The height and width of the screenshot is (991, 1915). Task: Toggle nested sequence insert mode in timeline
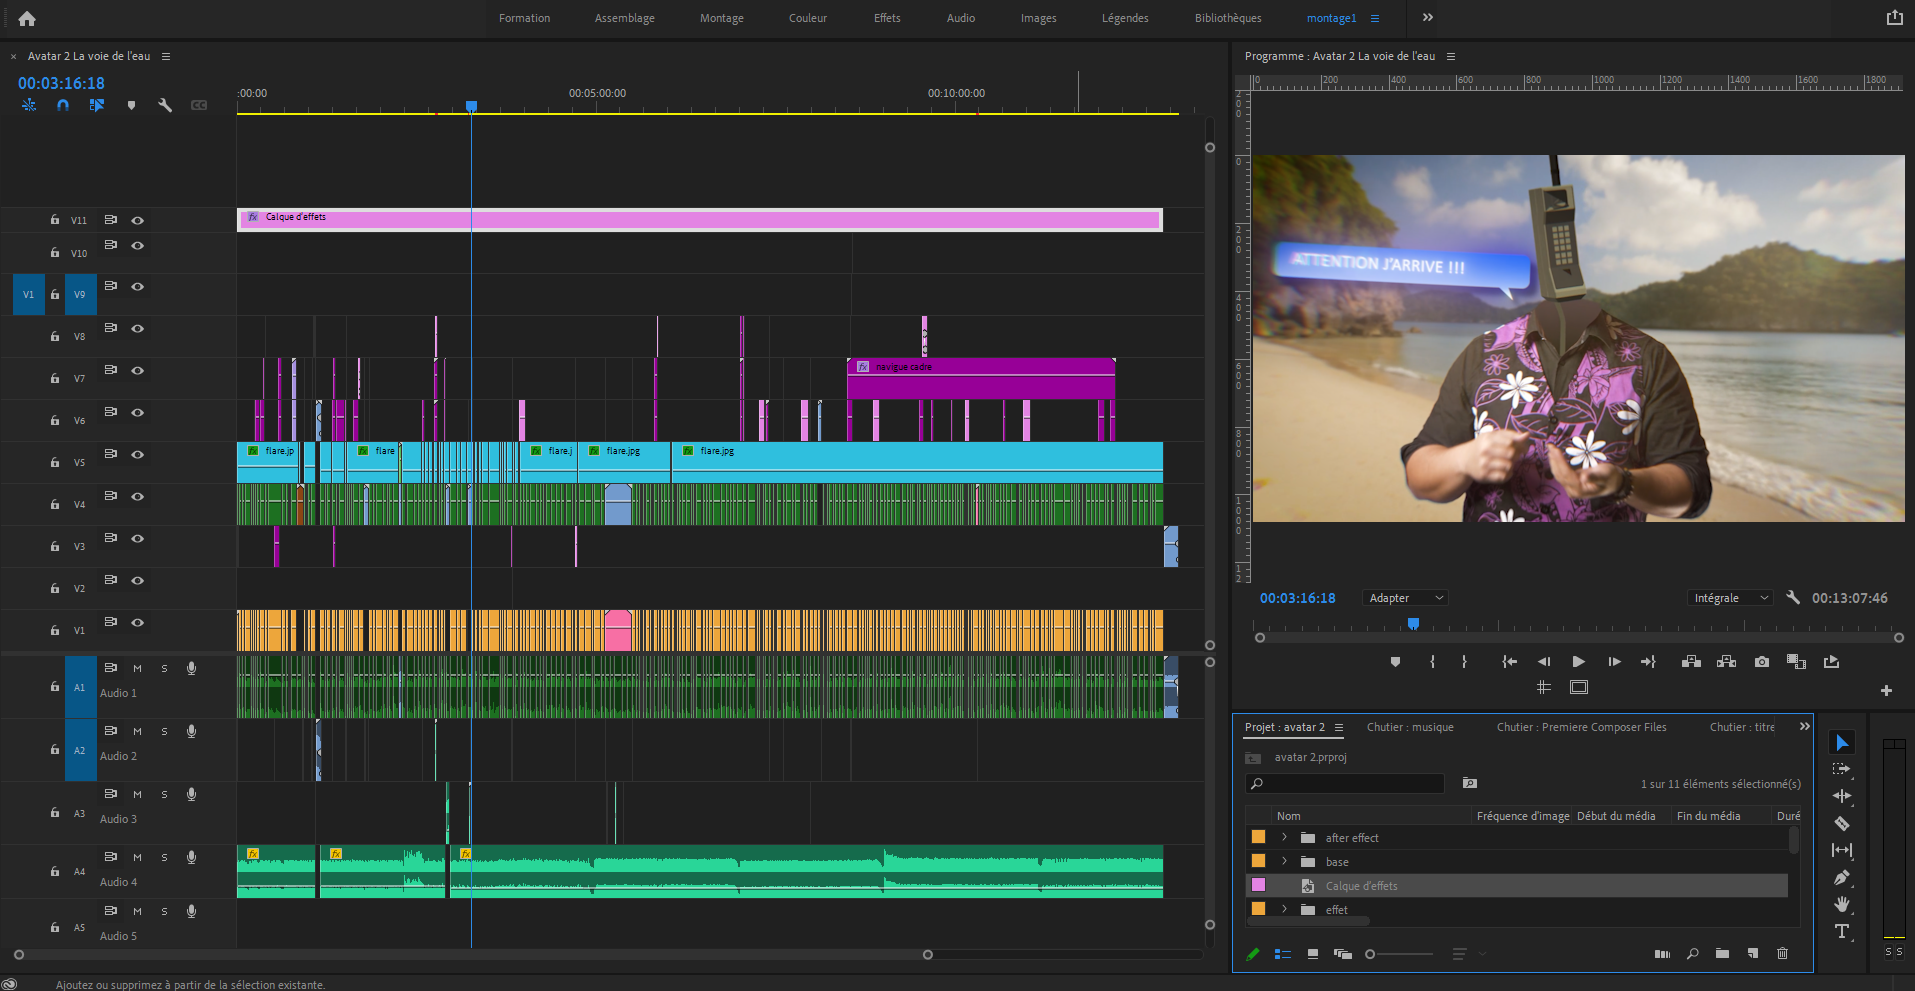[29, 105]
